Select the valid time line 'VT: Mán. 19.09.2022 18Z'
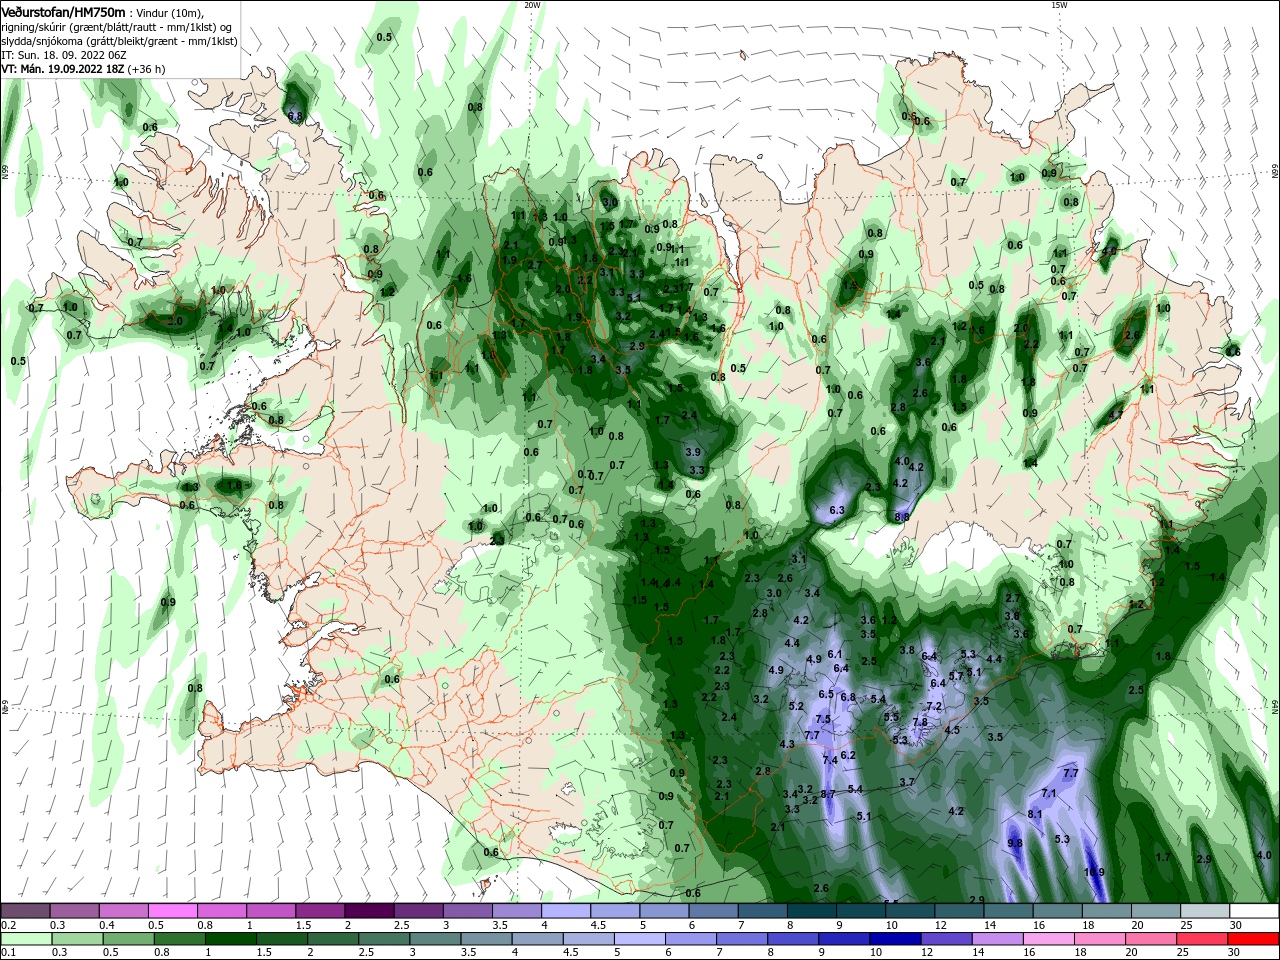The width and height of the screenshot is (1280, 960). click(x=83, y=70)
